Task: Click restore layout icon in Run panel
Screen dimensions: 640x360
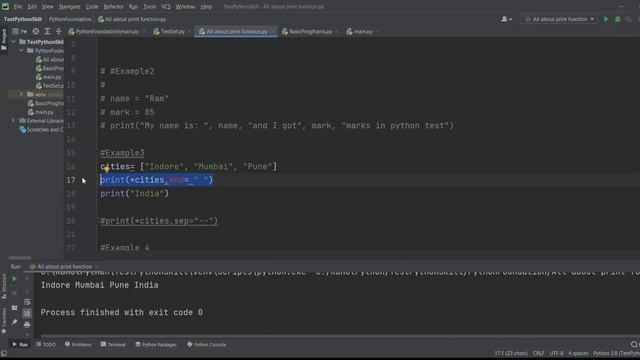Action: coord(14,308)
